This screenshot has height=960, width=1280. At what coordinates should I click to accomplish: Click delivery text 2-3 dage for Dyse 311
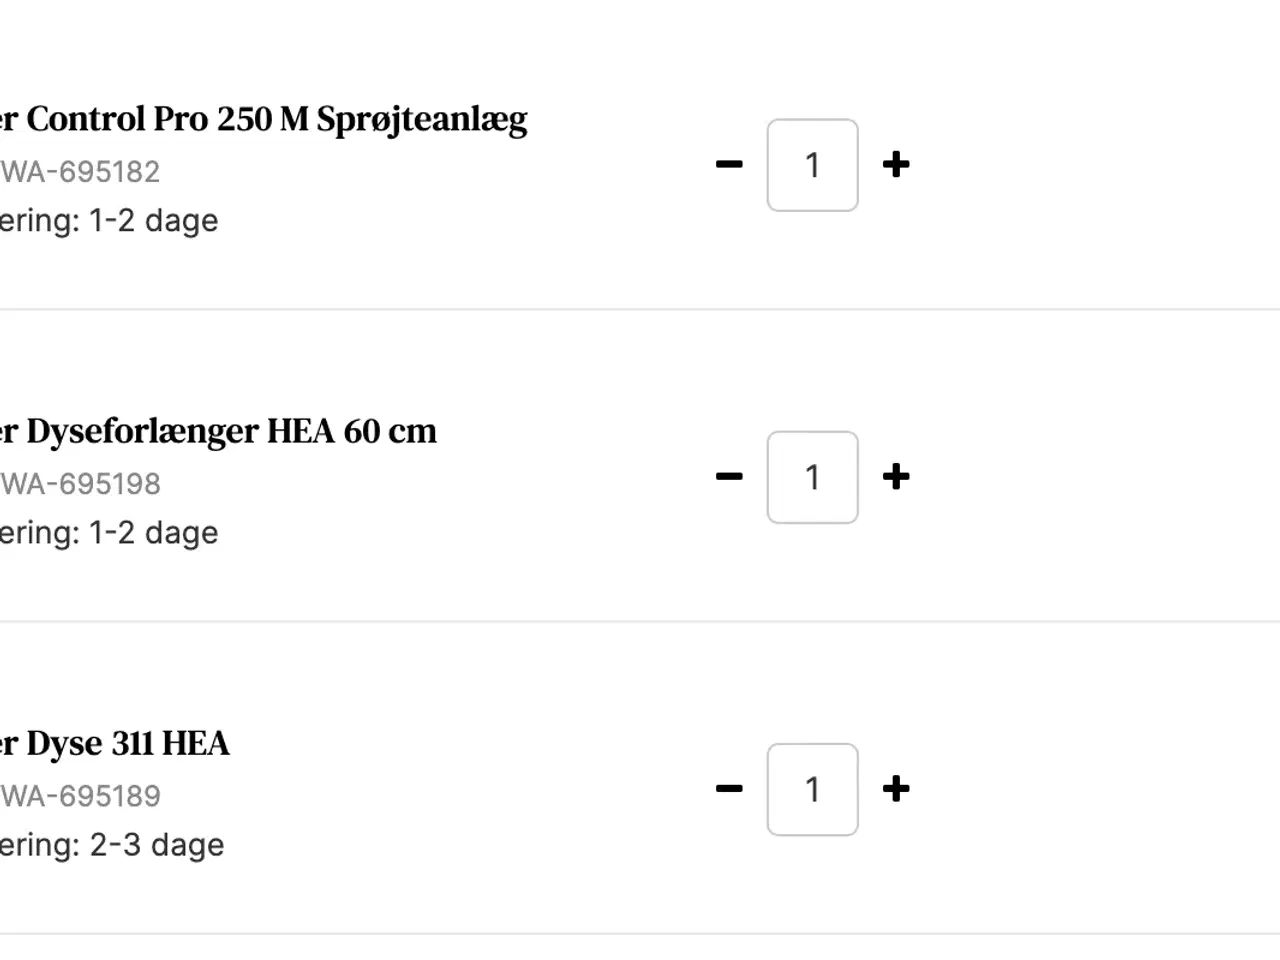pyautogui.click(x=112, y=844)
